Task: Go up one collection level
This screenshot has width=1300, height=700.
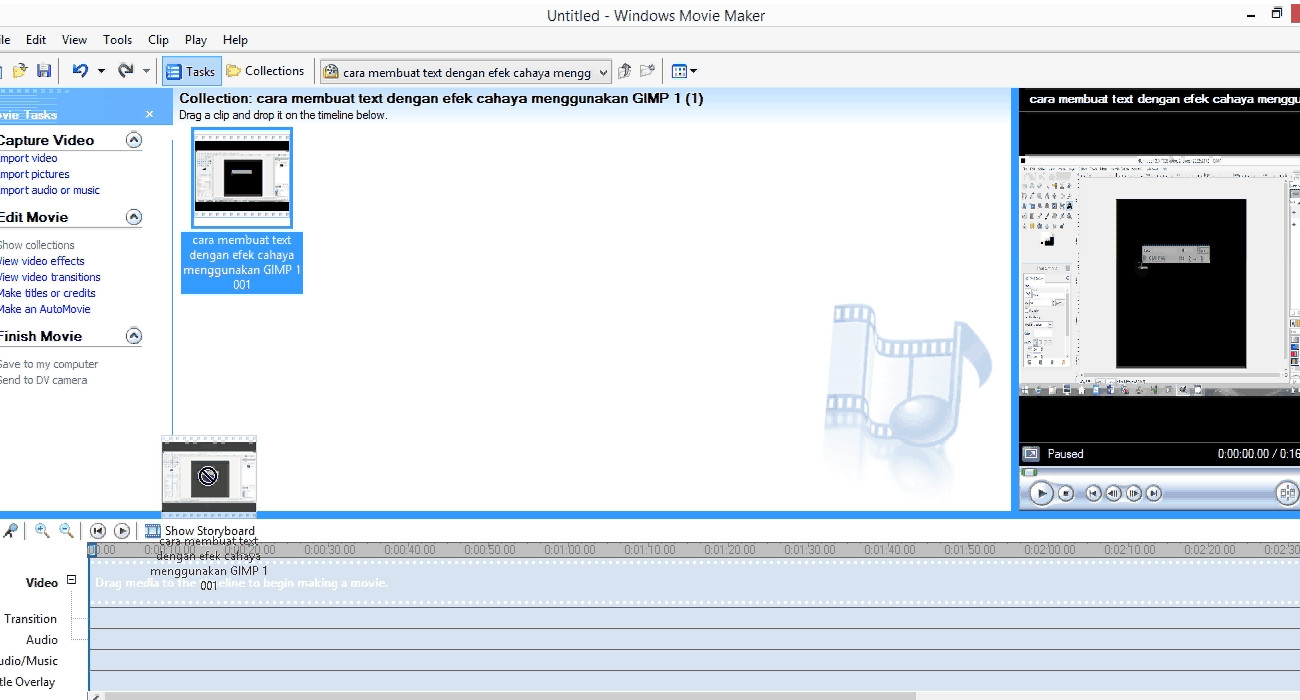Action: 624,71
